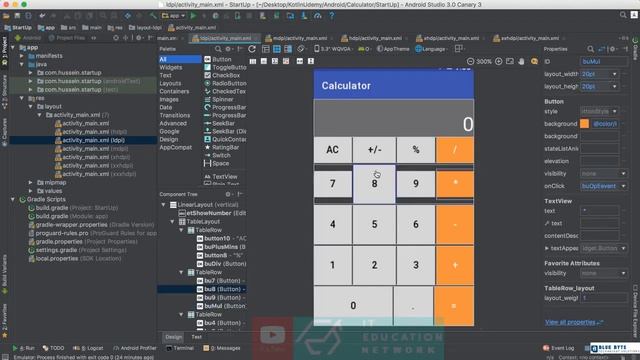This screenshot has height=360, width=640.
Task: Expand the values folder in project tree
Action: tap(31, 191)
